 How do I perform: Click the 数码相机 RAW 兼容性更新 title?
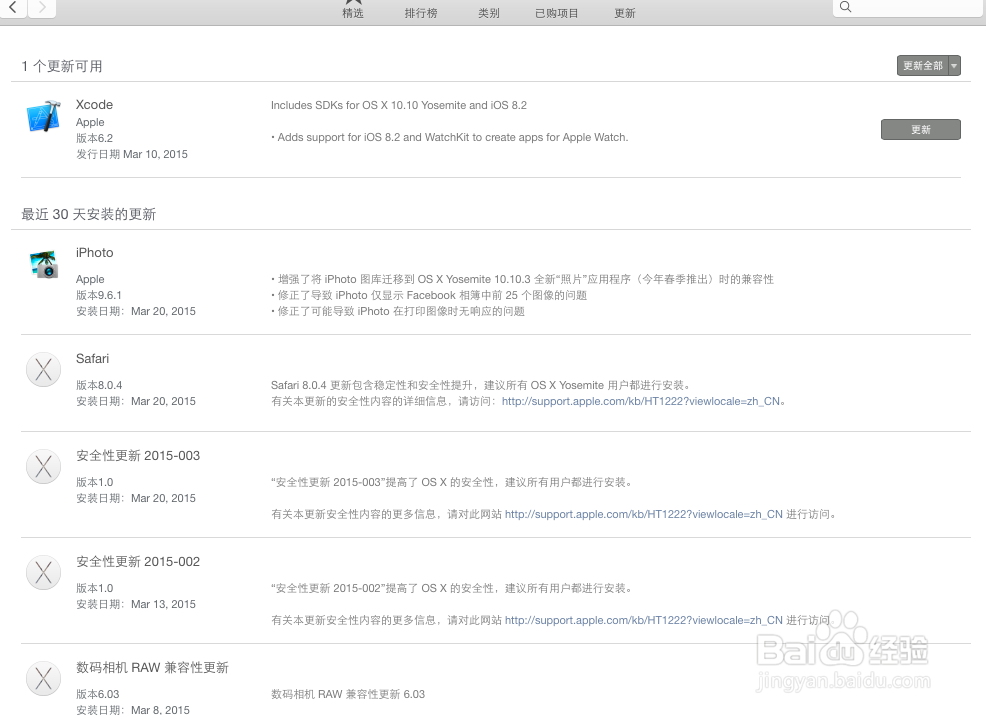coord(152,667)
